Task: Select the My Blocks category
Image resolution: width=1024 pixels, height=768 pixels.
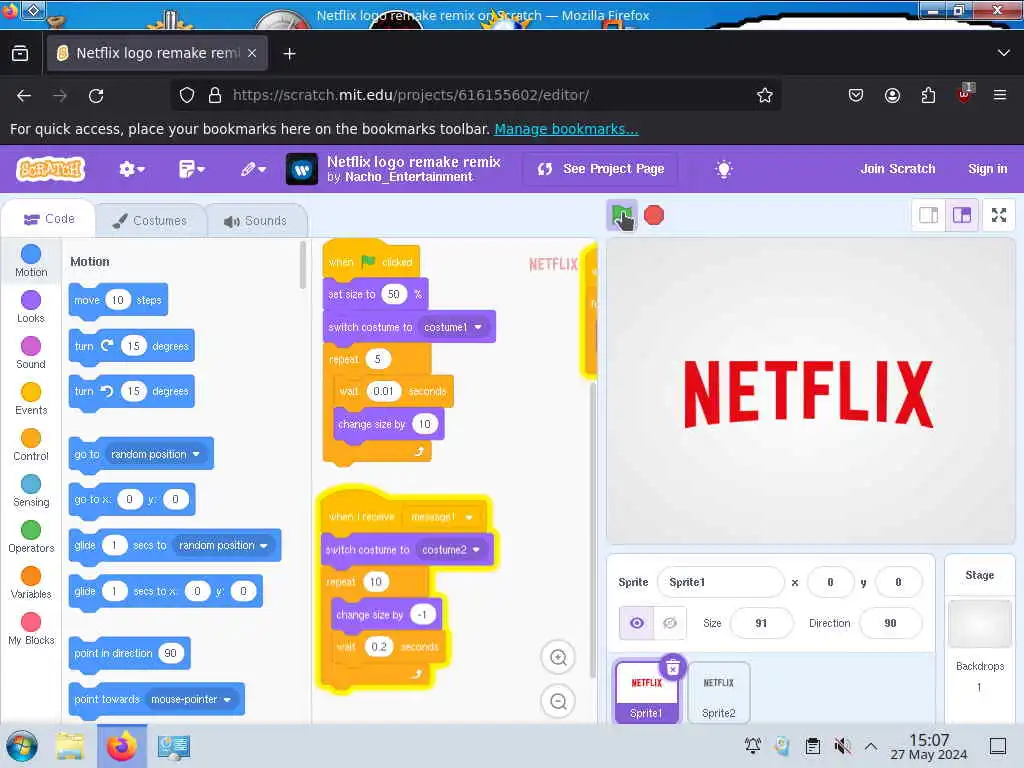Action: [x=31, y=629]
